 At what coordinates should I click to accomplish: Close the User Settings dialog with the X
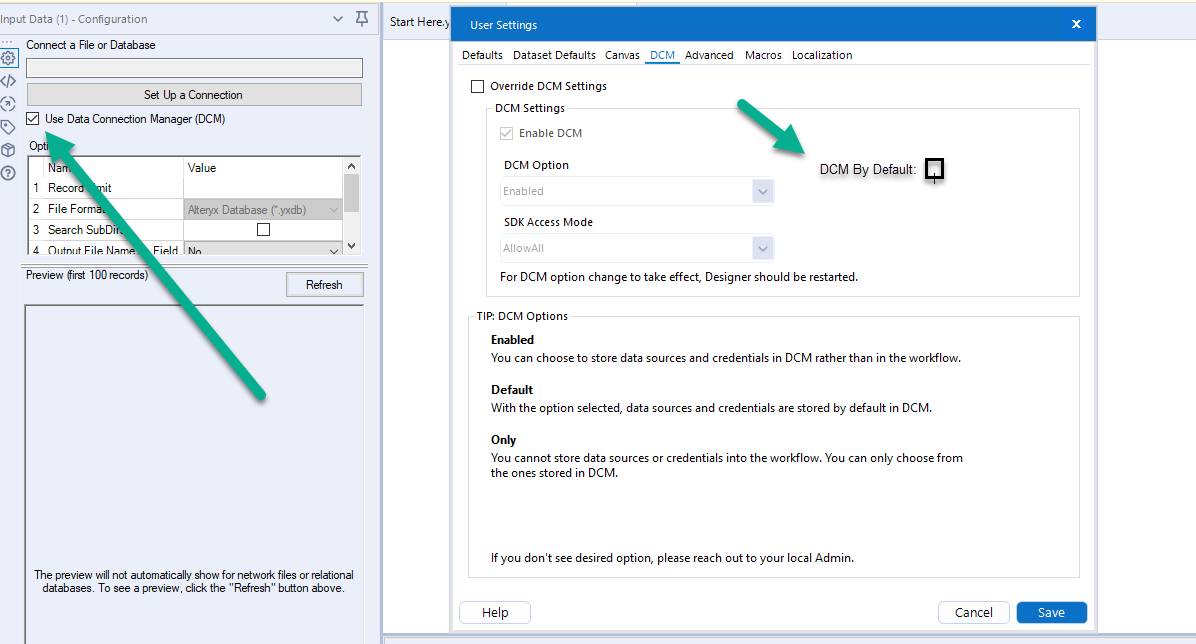tap(1076, 23)
